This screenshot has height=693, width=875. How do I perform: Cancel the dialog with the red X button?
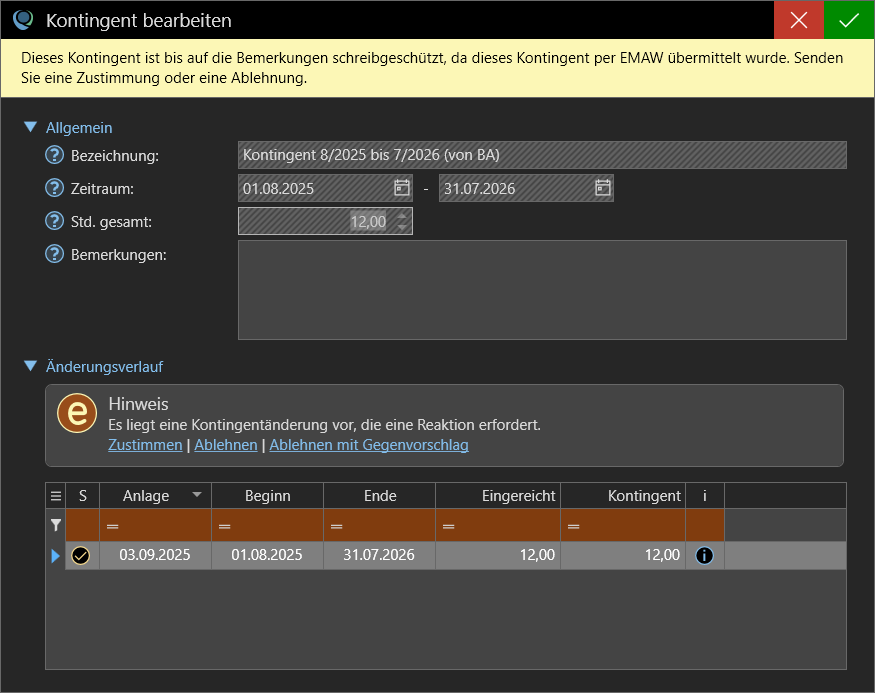(x=799, y=20)
